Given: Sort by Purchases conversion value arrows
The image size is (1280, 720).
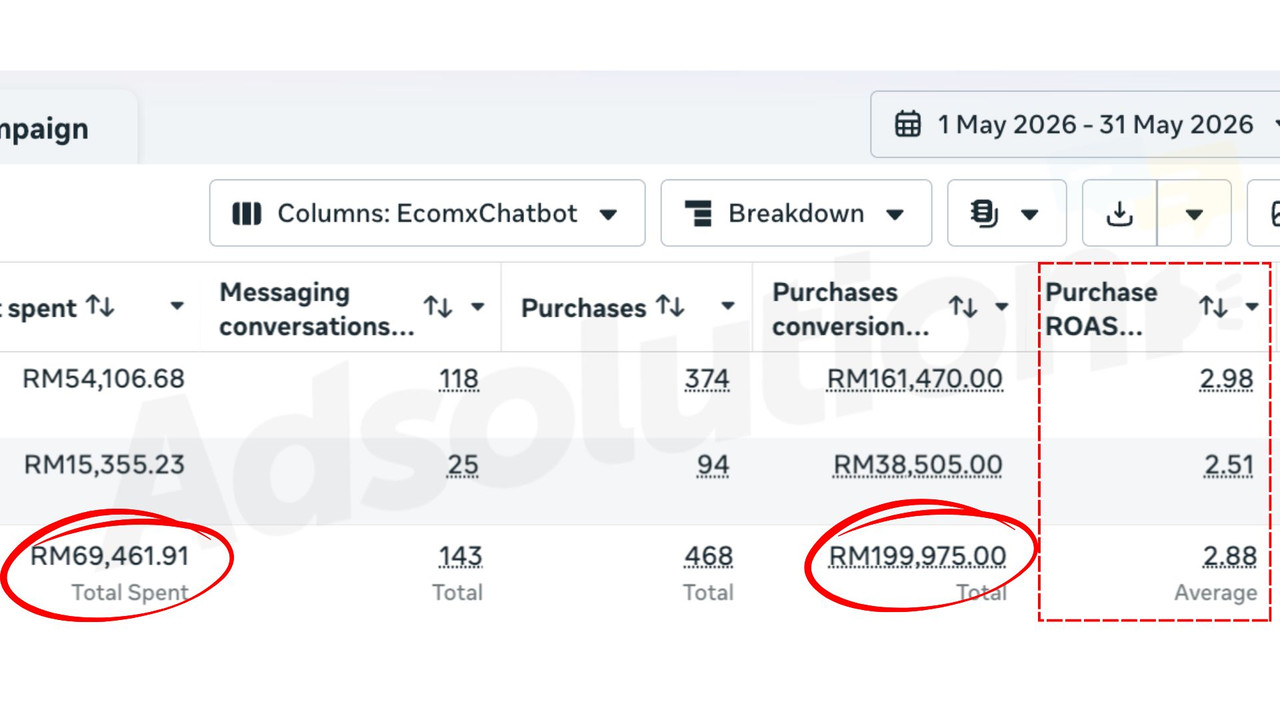Looking at the screenshot, I should click(x=963, y=306).
